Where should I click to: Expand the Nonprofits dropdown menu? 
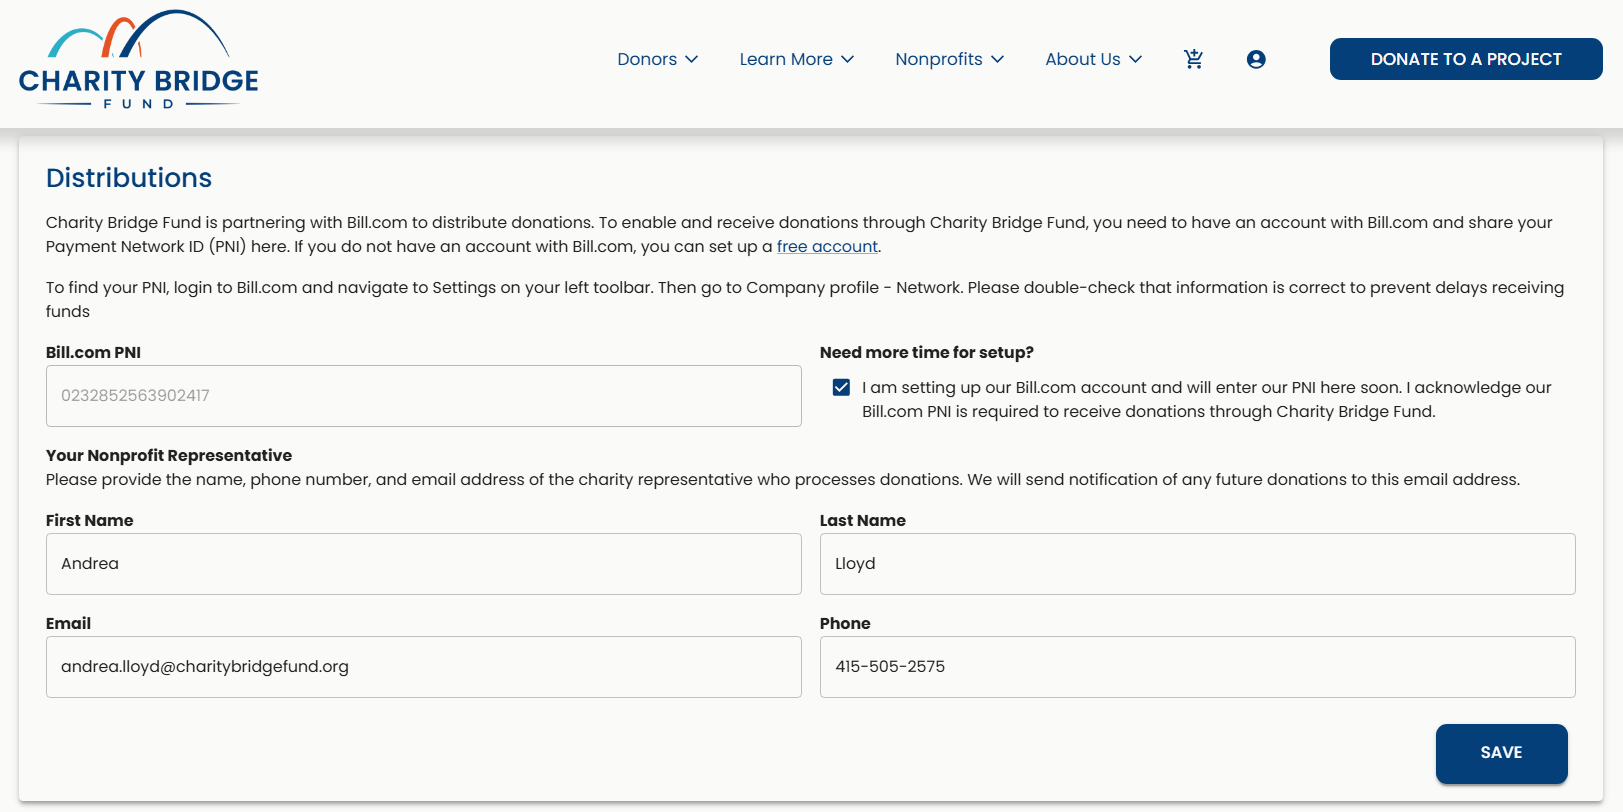949,59
